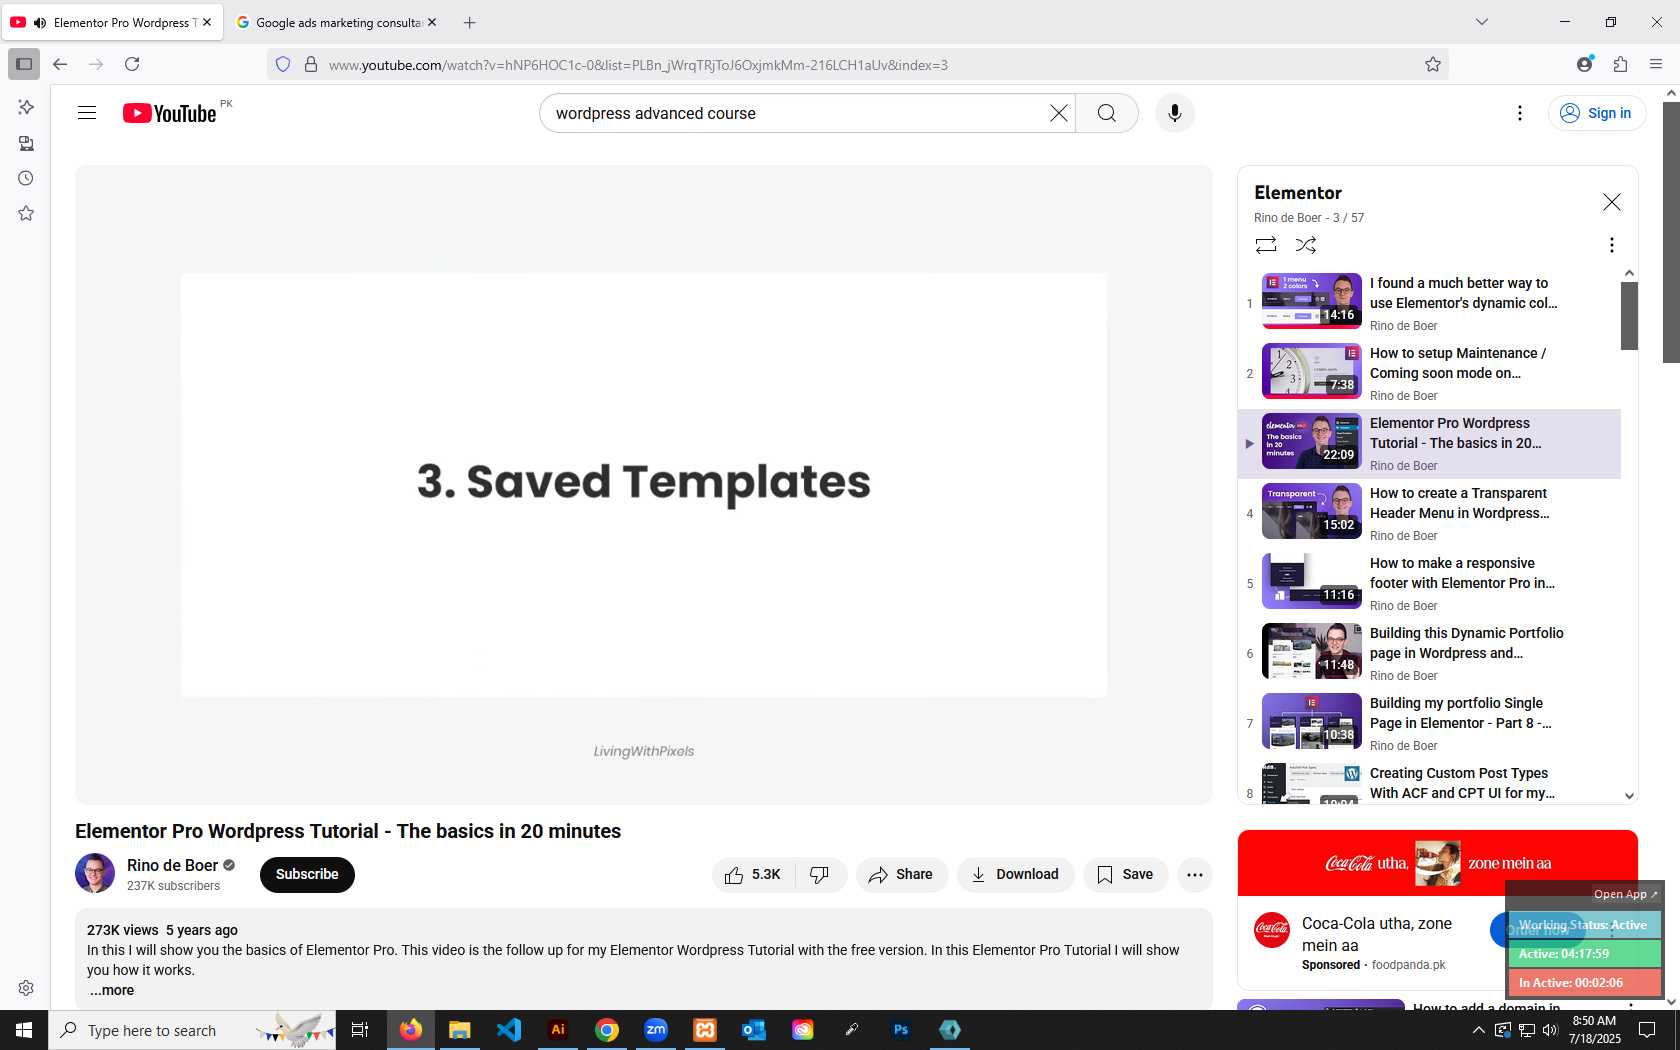
Task: Subscribe to Rino de Boer
Action: (x=307, y=874)
